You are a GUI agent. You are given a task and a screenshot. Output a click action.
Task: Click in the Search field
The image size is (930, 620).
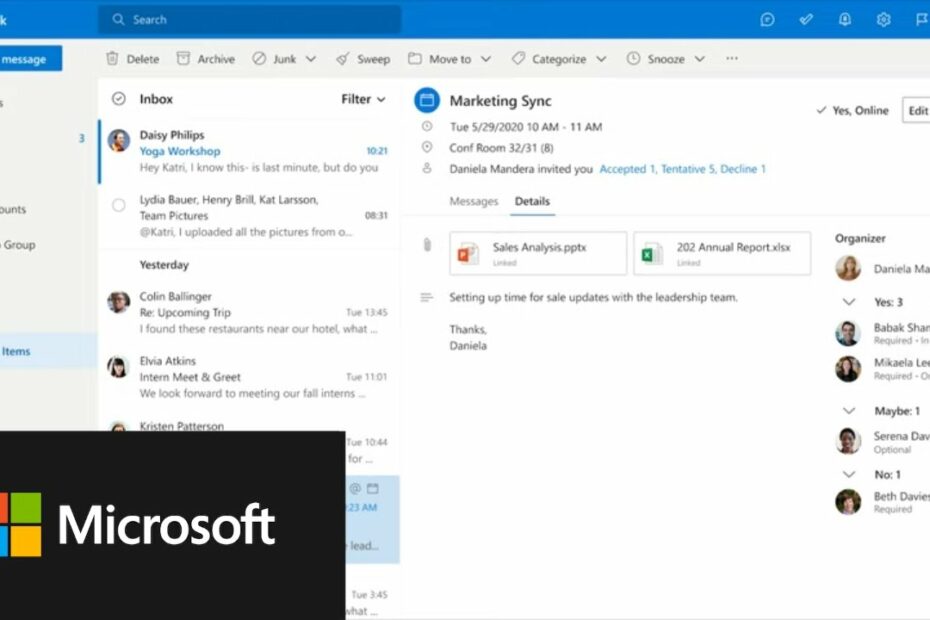coord(249,20)
